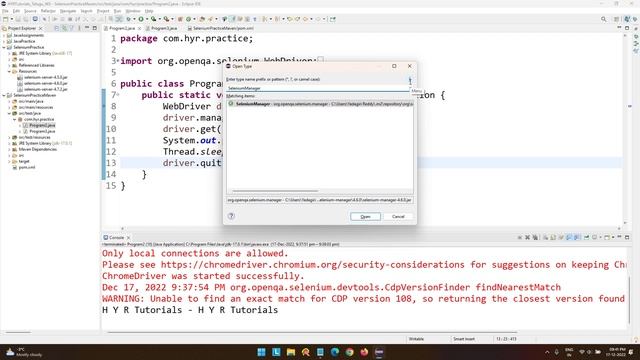The image size is (640, 360).
Task: Expand the Maven Dependencies node
Action: point(9,149)
